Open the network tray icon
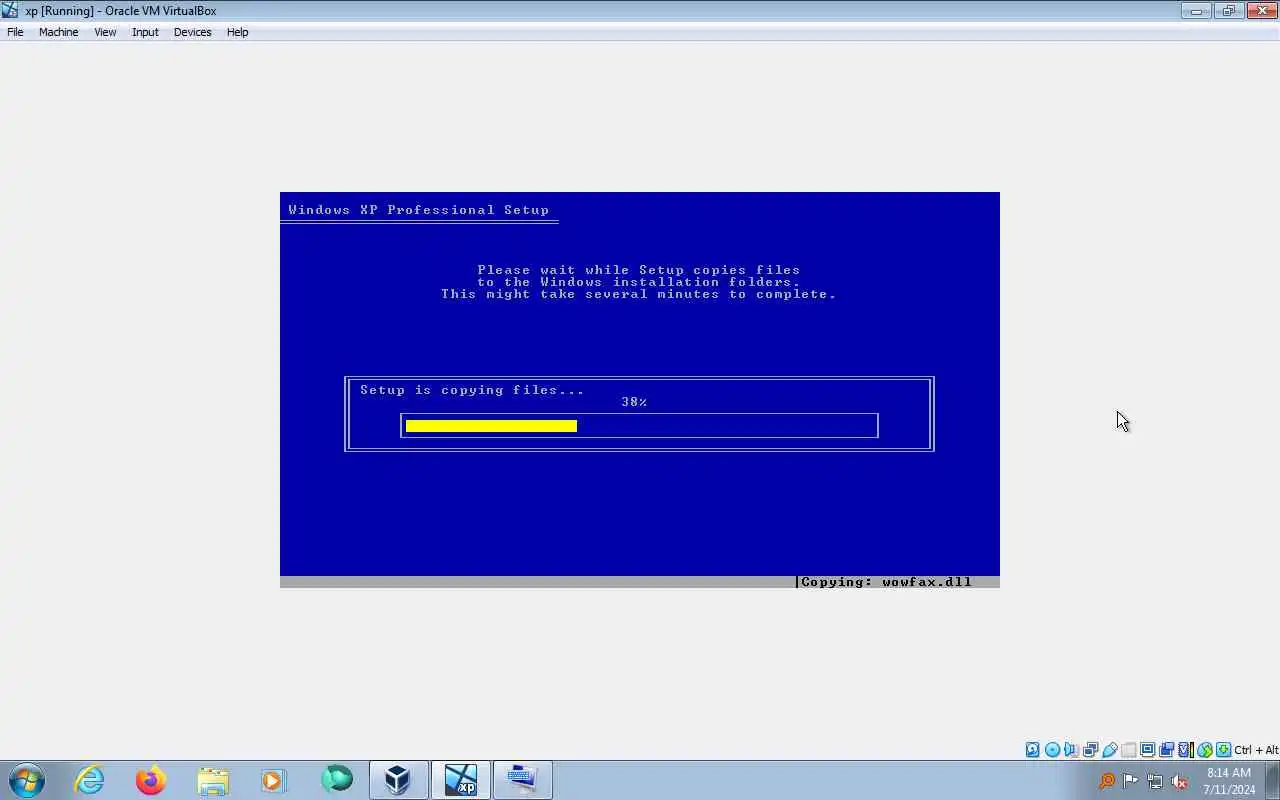The image size is (1280, 800). click(x=1155, y=781)
